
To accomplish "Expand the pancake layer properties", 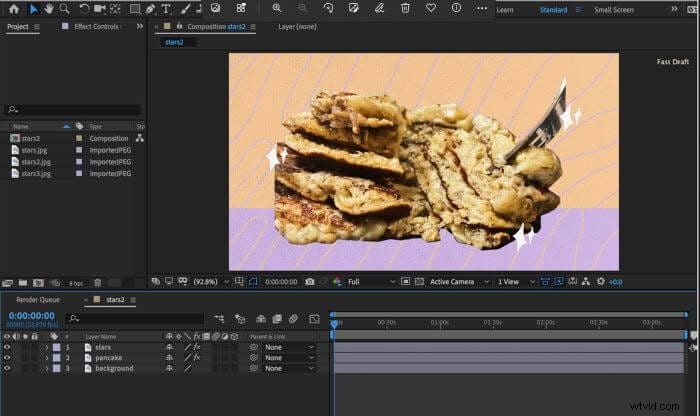I will coord(46,358).
